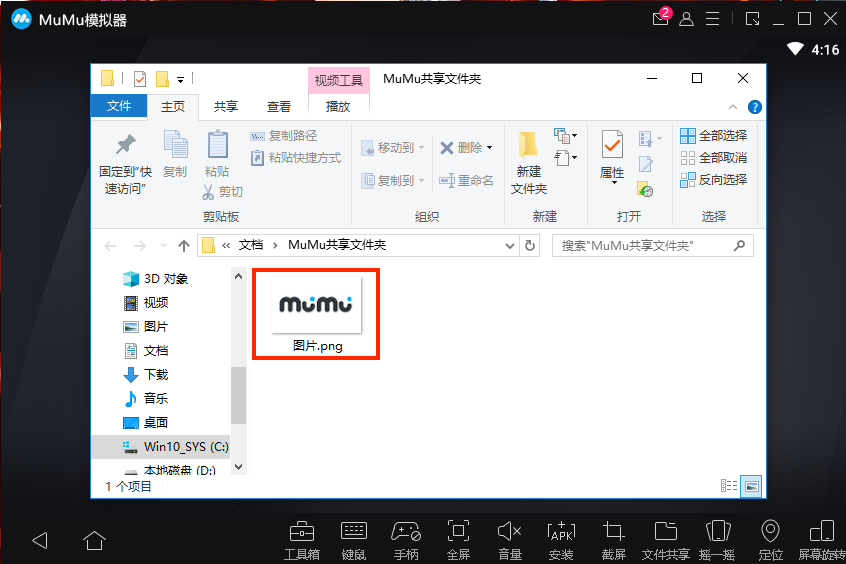846x564 pixels.
Task: Switch to the Share (共享) tab
Action: [x=226, y=106]
